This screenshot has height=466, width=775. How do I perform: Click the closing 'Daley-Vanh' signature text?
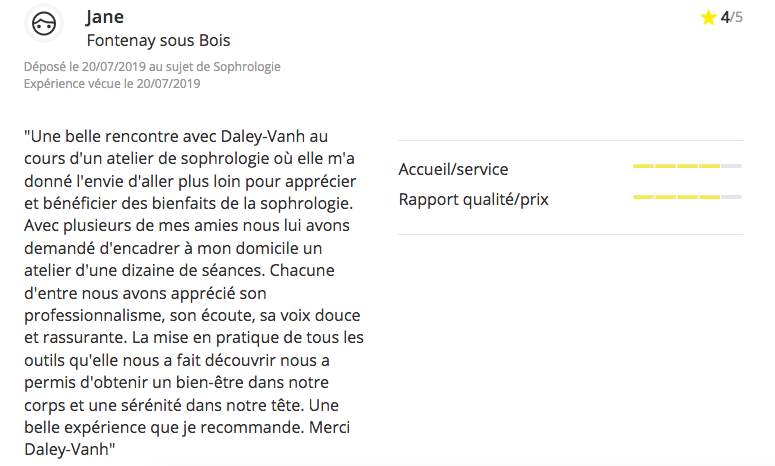(x=67, y=449)
